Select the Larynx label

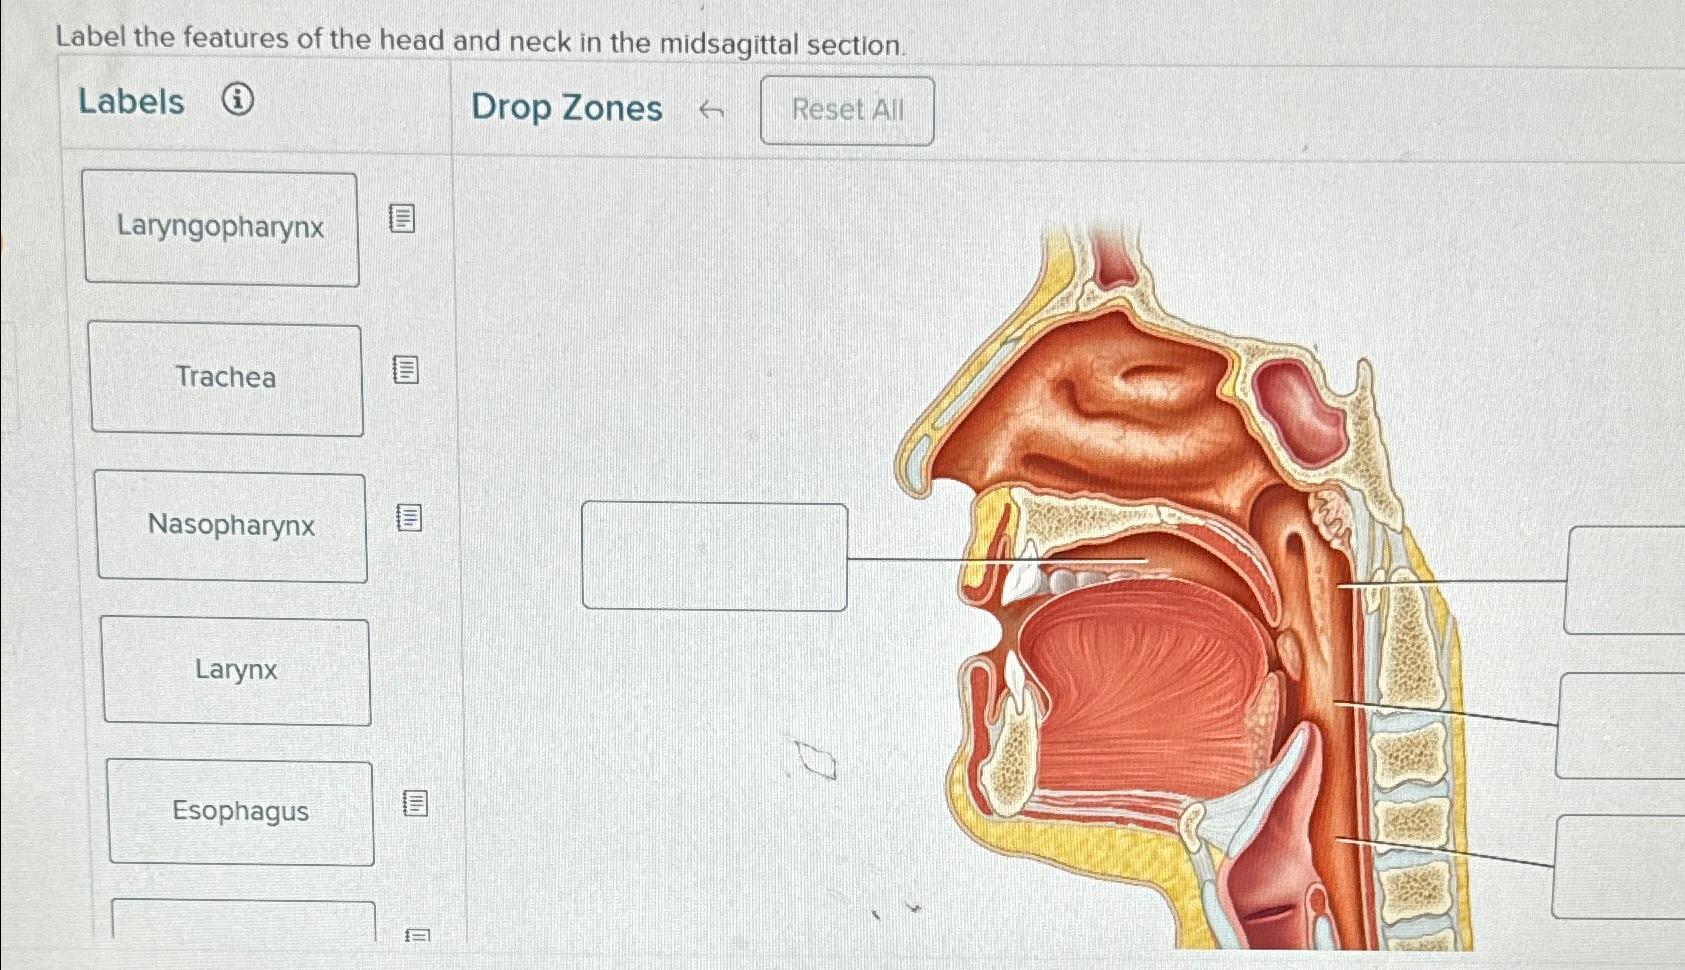click(x=237, y=670)
